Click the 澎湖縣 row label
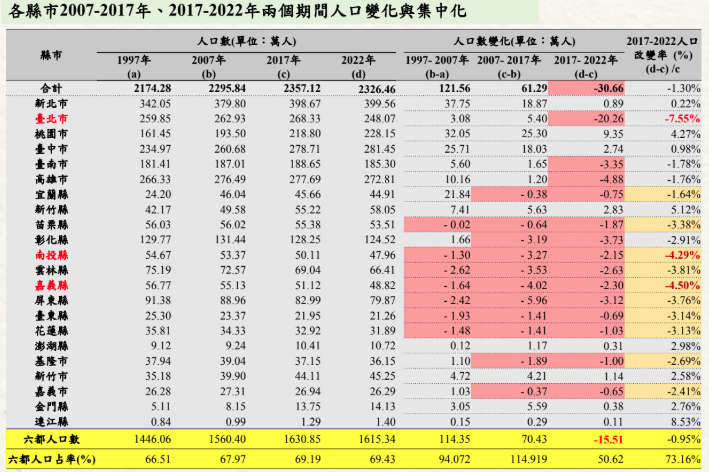Viewport: 709px width, 472px height. point(51,346)
